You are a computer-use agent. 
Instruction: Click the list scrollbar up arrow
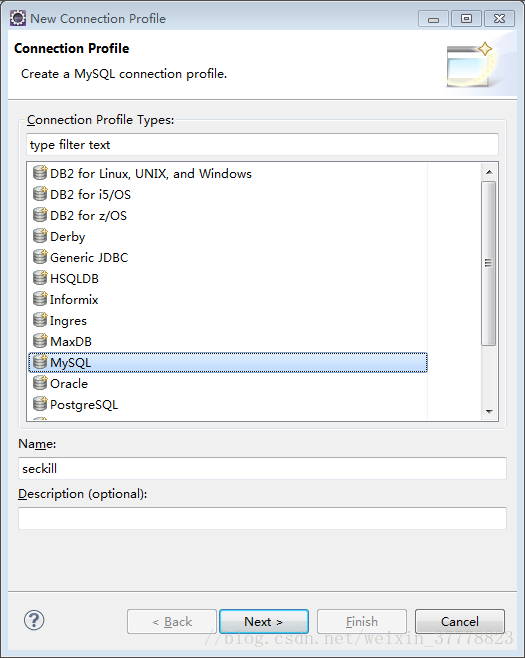pyautogui.click(x=489, y=172)
